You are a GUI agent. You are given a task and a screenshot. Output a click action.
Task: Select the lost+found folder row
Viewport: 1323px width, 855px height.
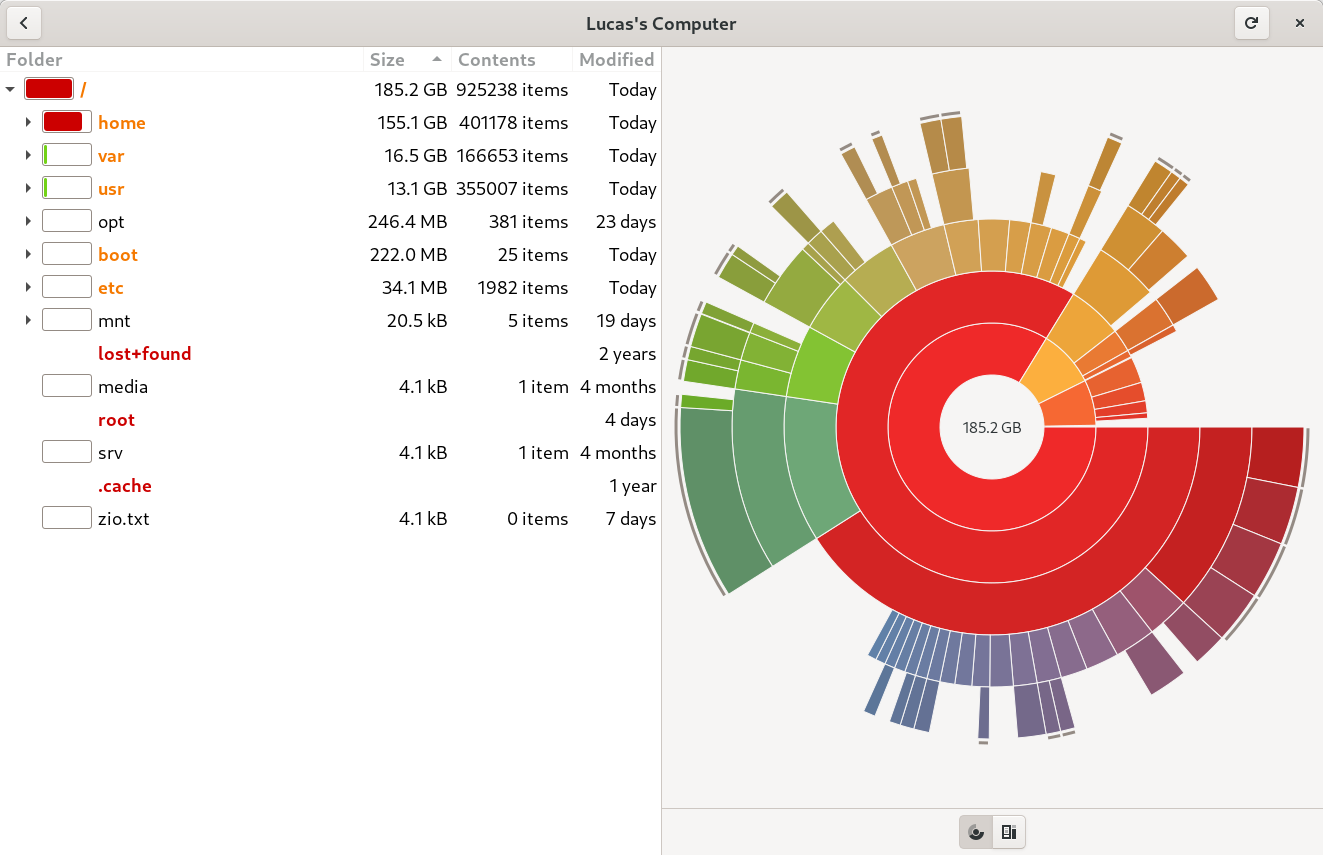point(144,354)
